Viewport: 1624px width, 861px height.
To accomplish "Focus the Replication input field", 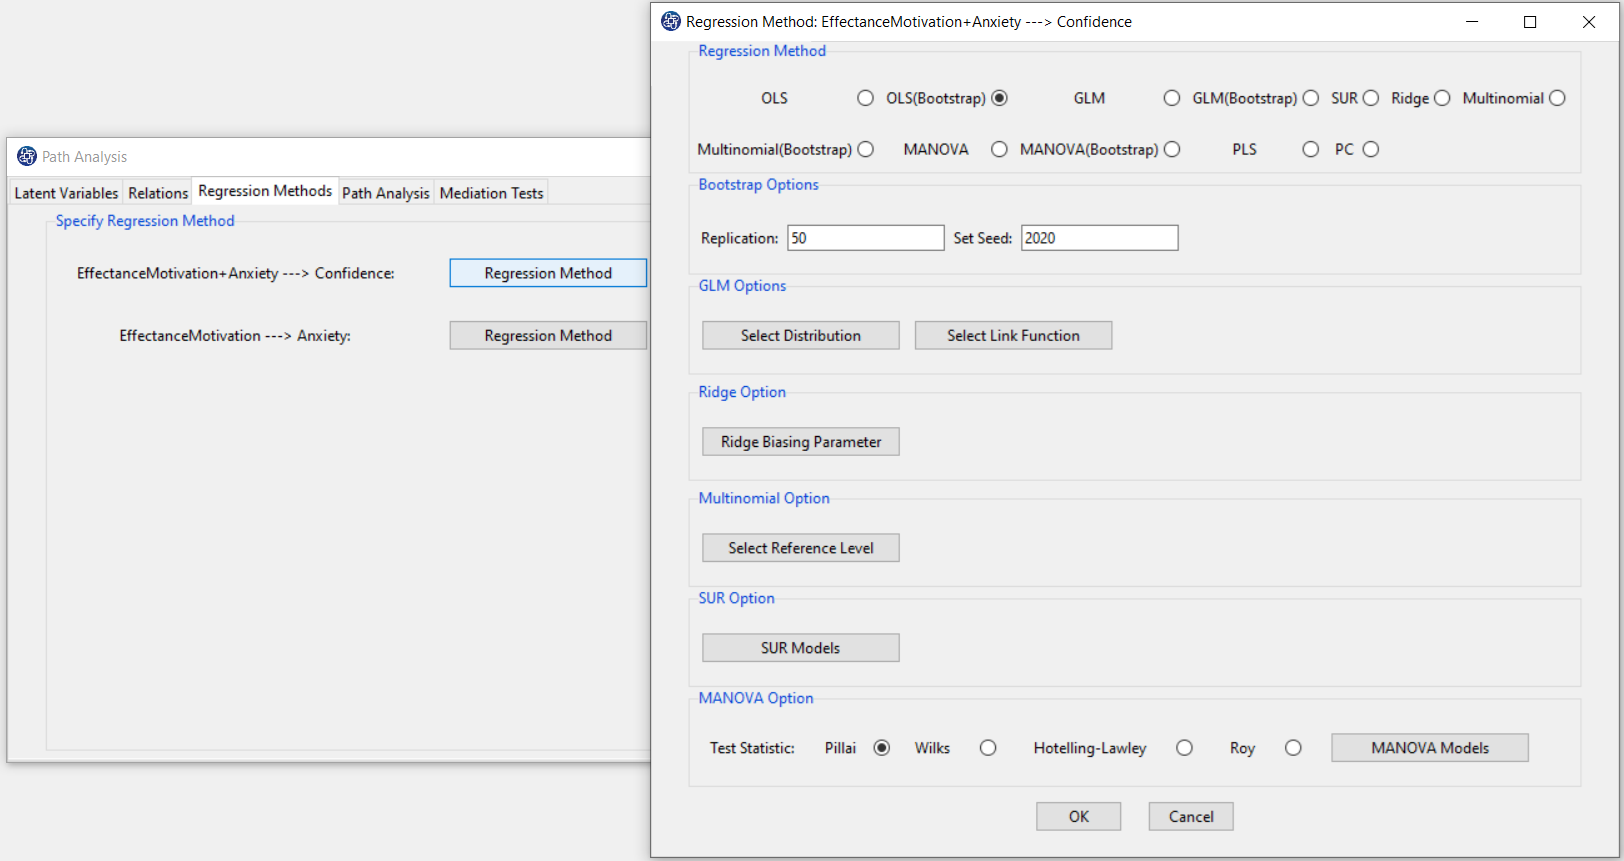I will click(866, 238).
